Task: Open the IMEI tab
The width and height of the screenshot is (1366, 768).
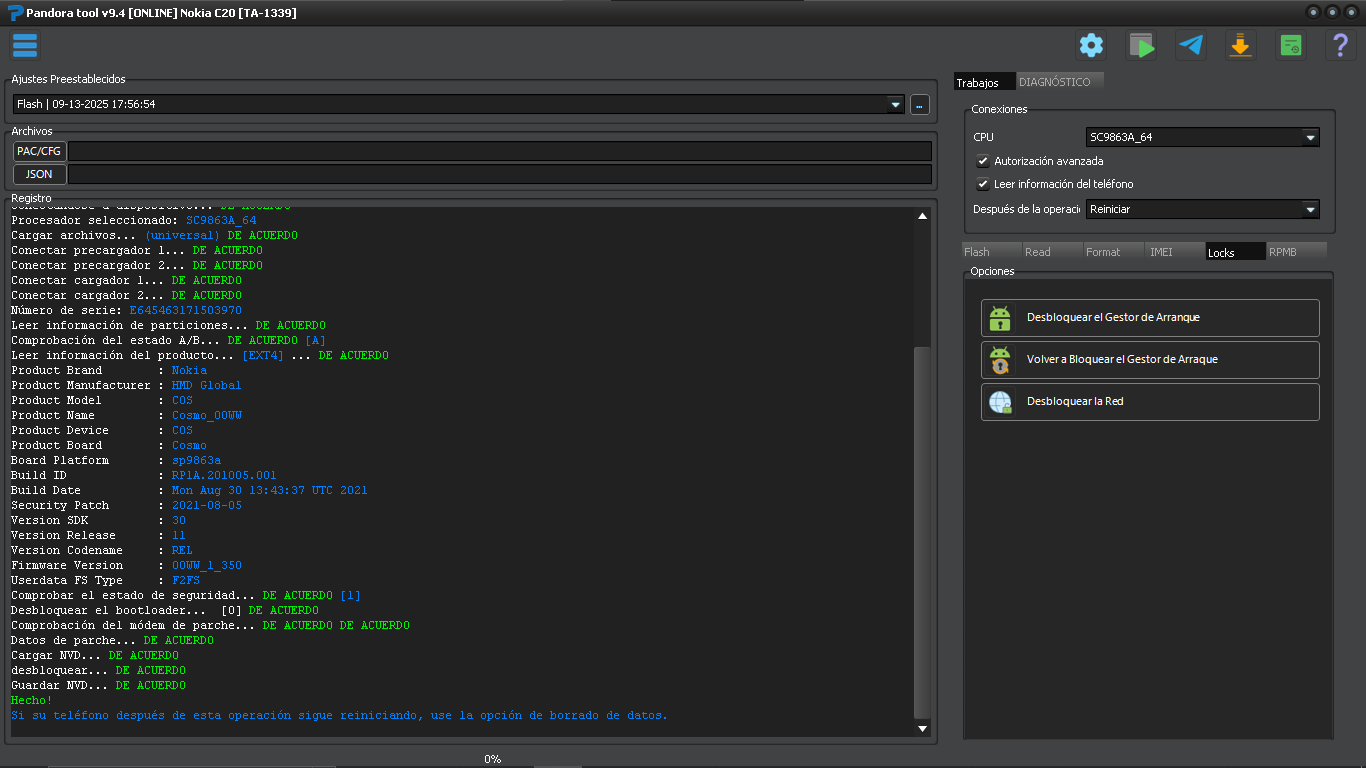Action: click(x=1175, y=252)
